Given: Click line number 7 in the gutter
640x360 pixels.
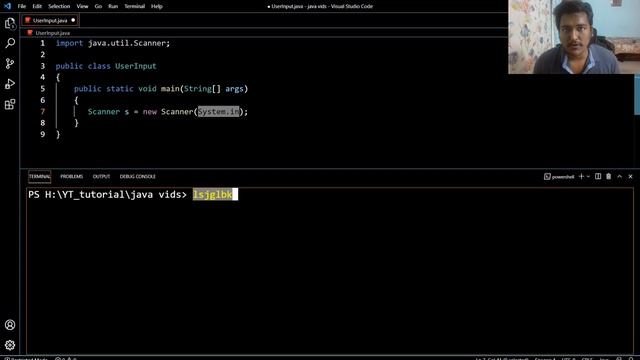Looking at the screenshot, I should (x=42, y=111).
